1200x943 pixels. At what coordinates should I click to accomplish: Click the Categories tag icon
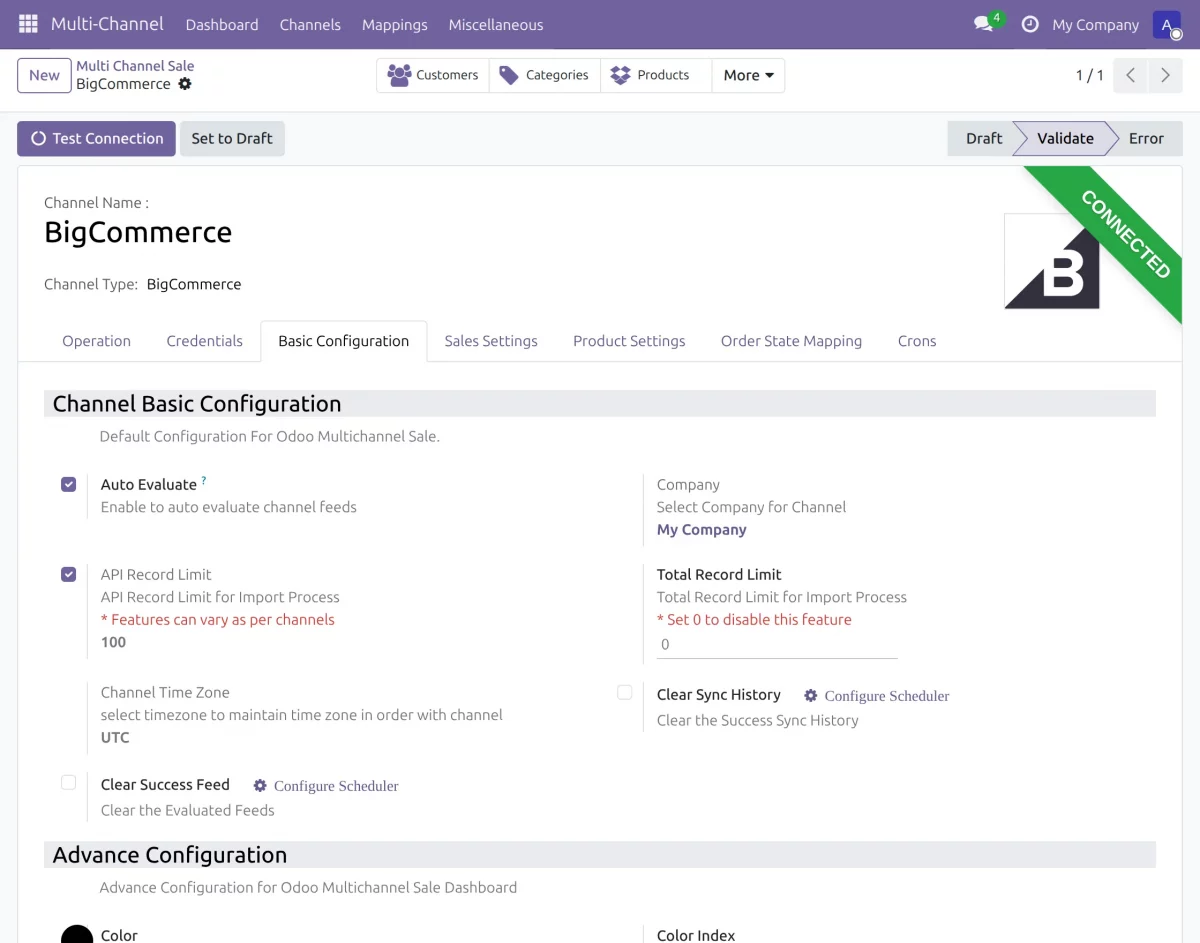pyautogui.click(x=509, y=75)
